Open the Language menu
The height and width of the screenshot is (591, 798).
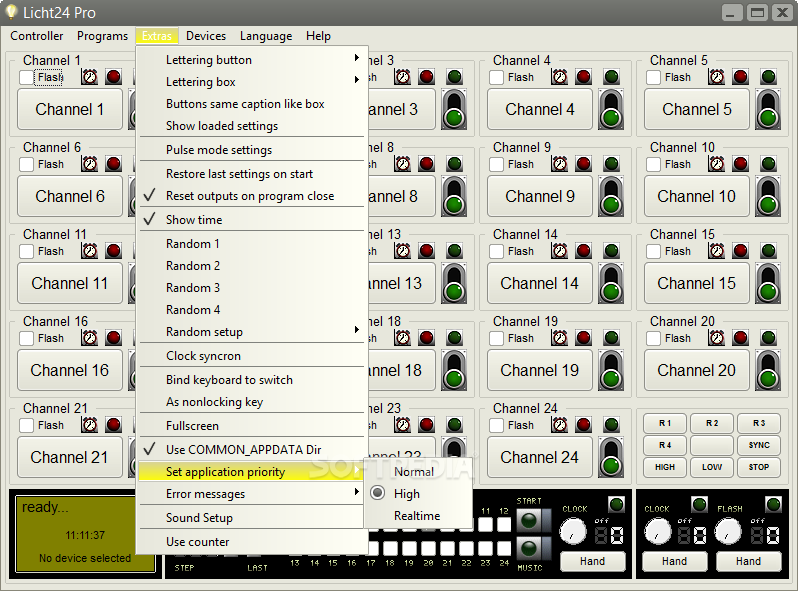(x=266, y=36)
